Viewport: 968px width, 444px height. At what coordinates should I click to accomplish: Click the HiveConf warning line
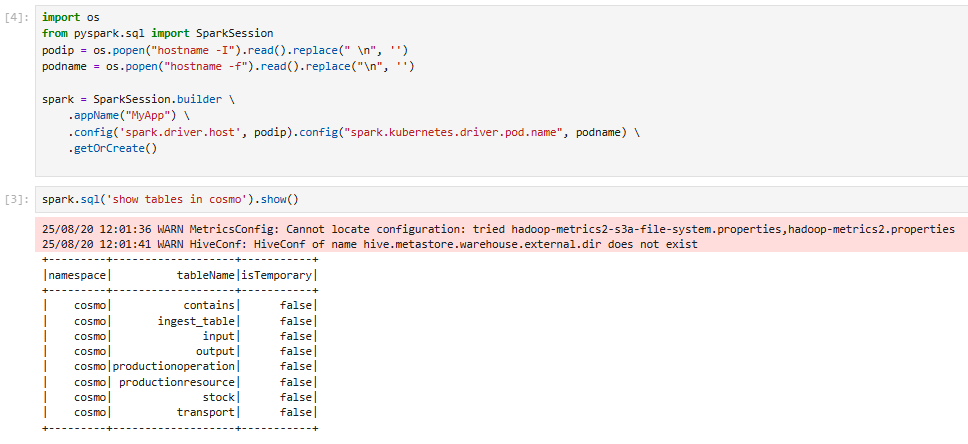point(370,244)
